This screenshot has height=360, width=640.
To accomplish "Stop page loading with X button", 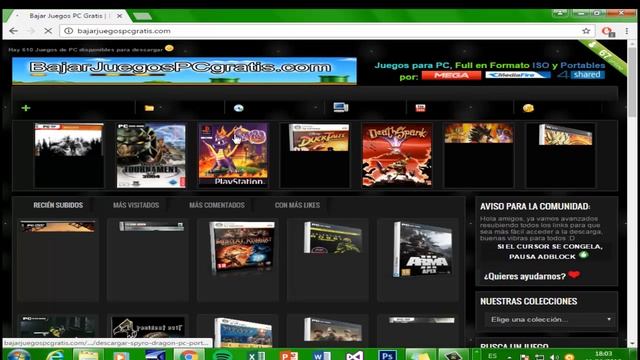I will click(48, 31).
